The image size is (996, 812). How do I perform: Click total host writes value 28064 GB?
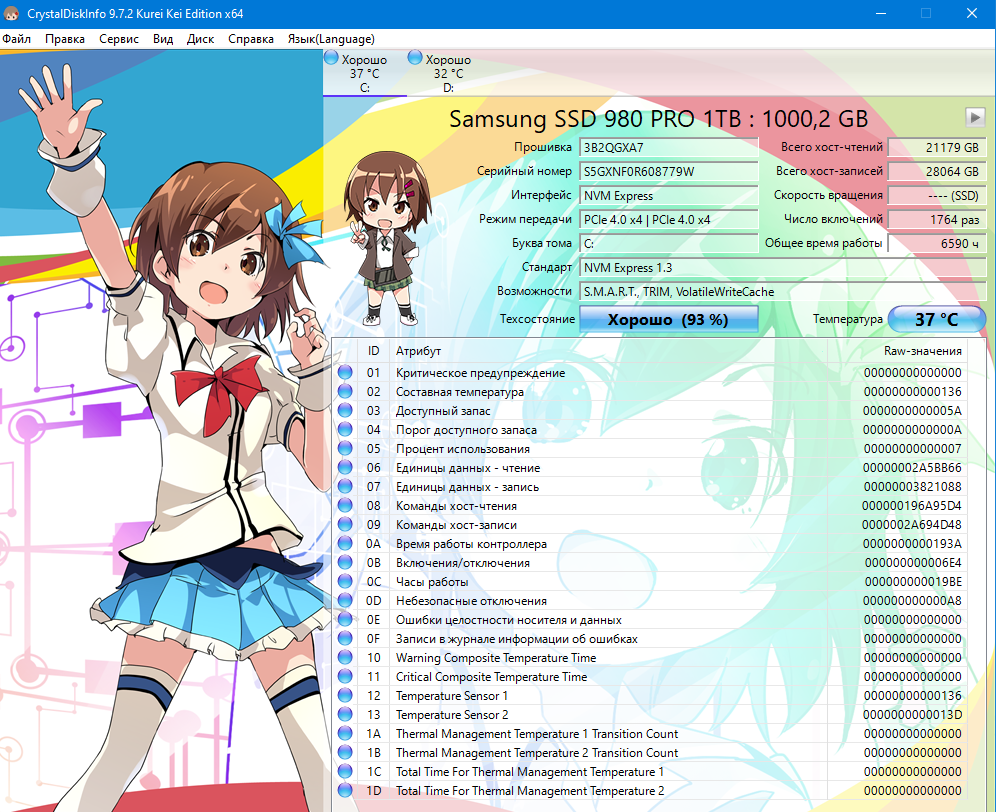tap(937, 172)
